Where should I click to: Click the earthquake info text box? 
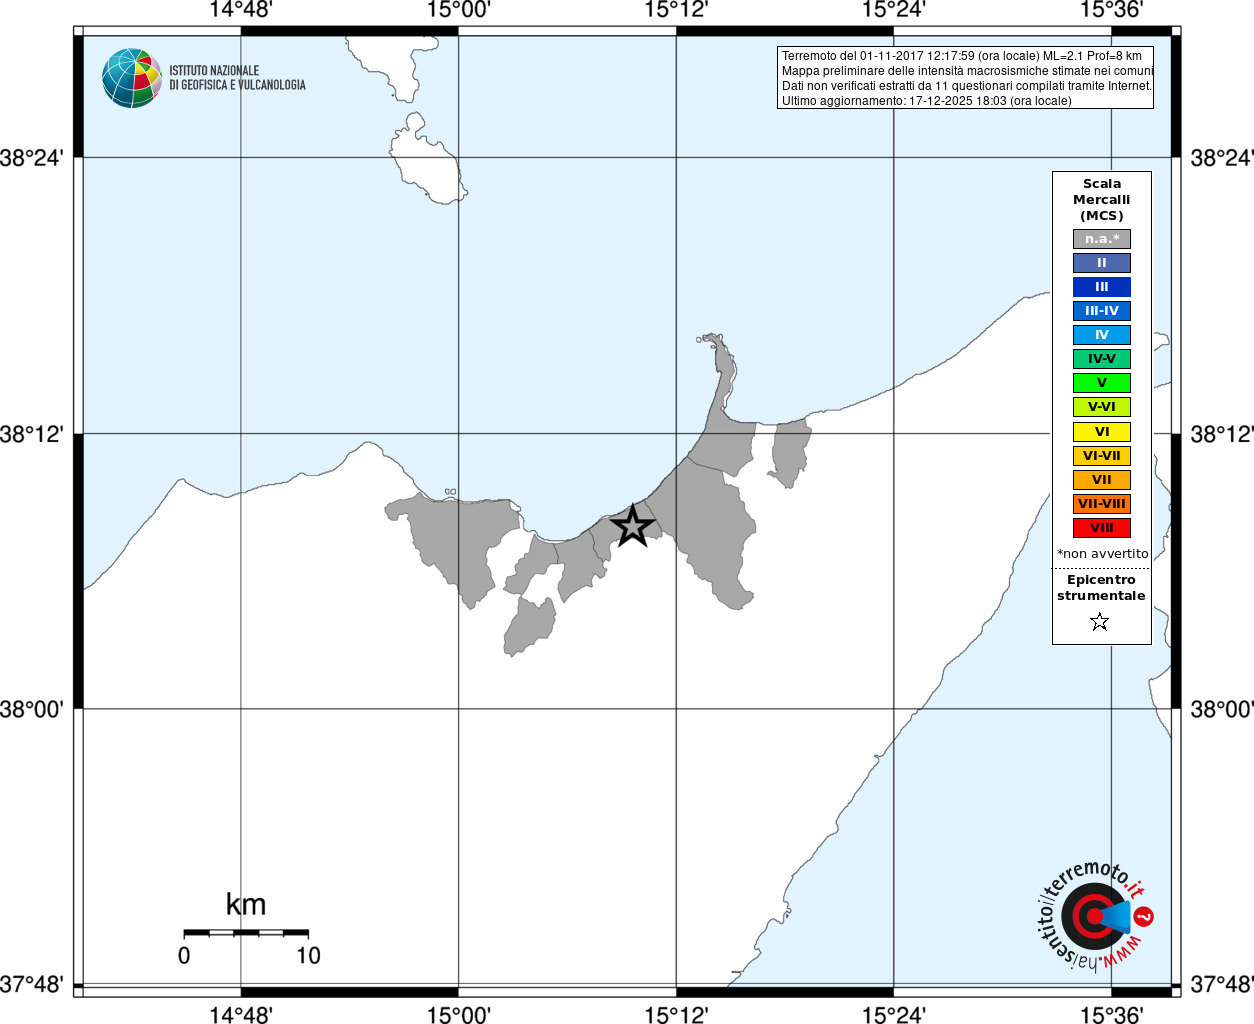965,78
